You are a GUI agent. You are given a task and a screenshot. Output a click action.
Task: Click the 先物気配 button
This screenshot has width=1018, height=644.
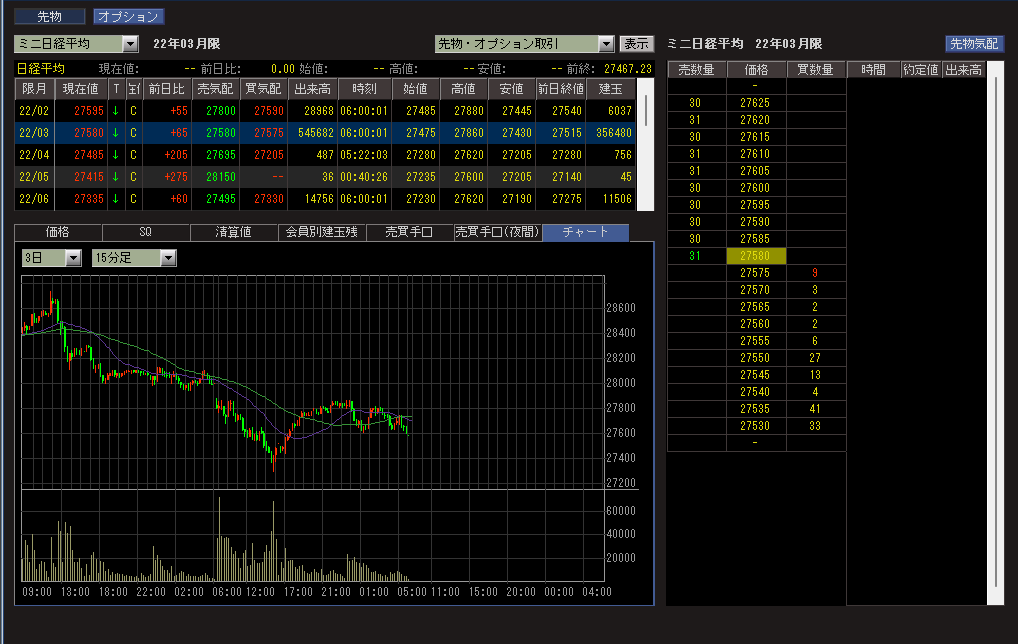coord(974,44)
